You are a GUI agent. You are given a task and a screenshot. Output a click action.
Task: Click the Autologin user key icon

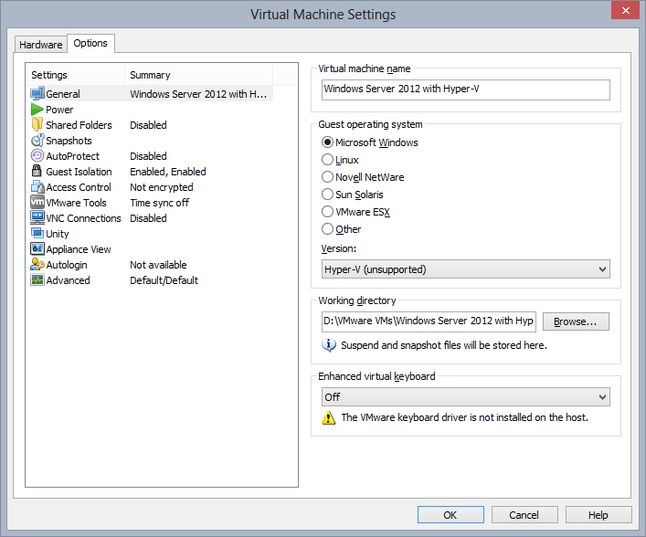pos(37,264)
